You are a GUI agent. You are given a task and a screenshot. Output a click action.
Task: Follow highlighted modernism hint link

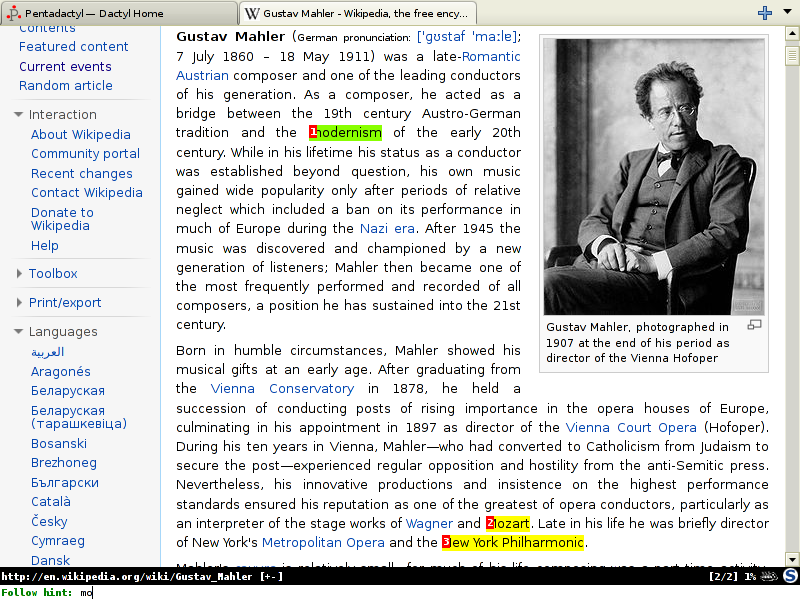point(345,133)
